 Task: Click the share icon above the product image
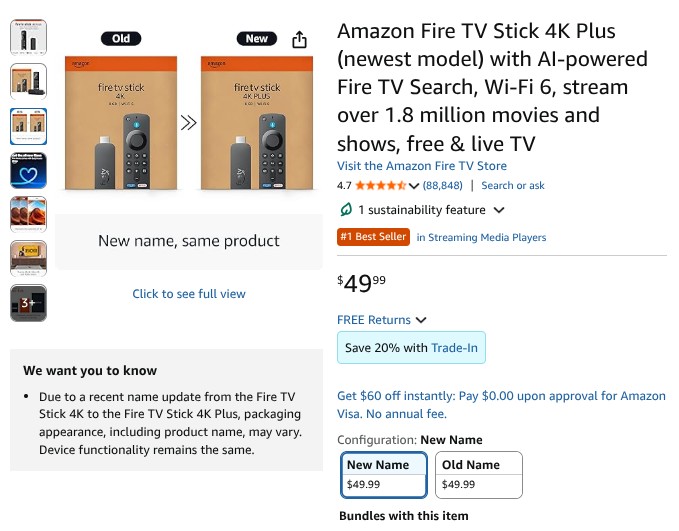(x=299, y=40)
